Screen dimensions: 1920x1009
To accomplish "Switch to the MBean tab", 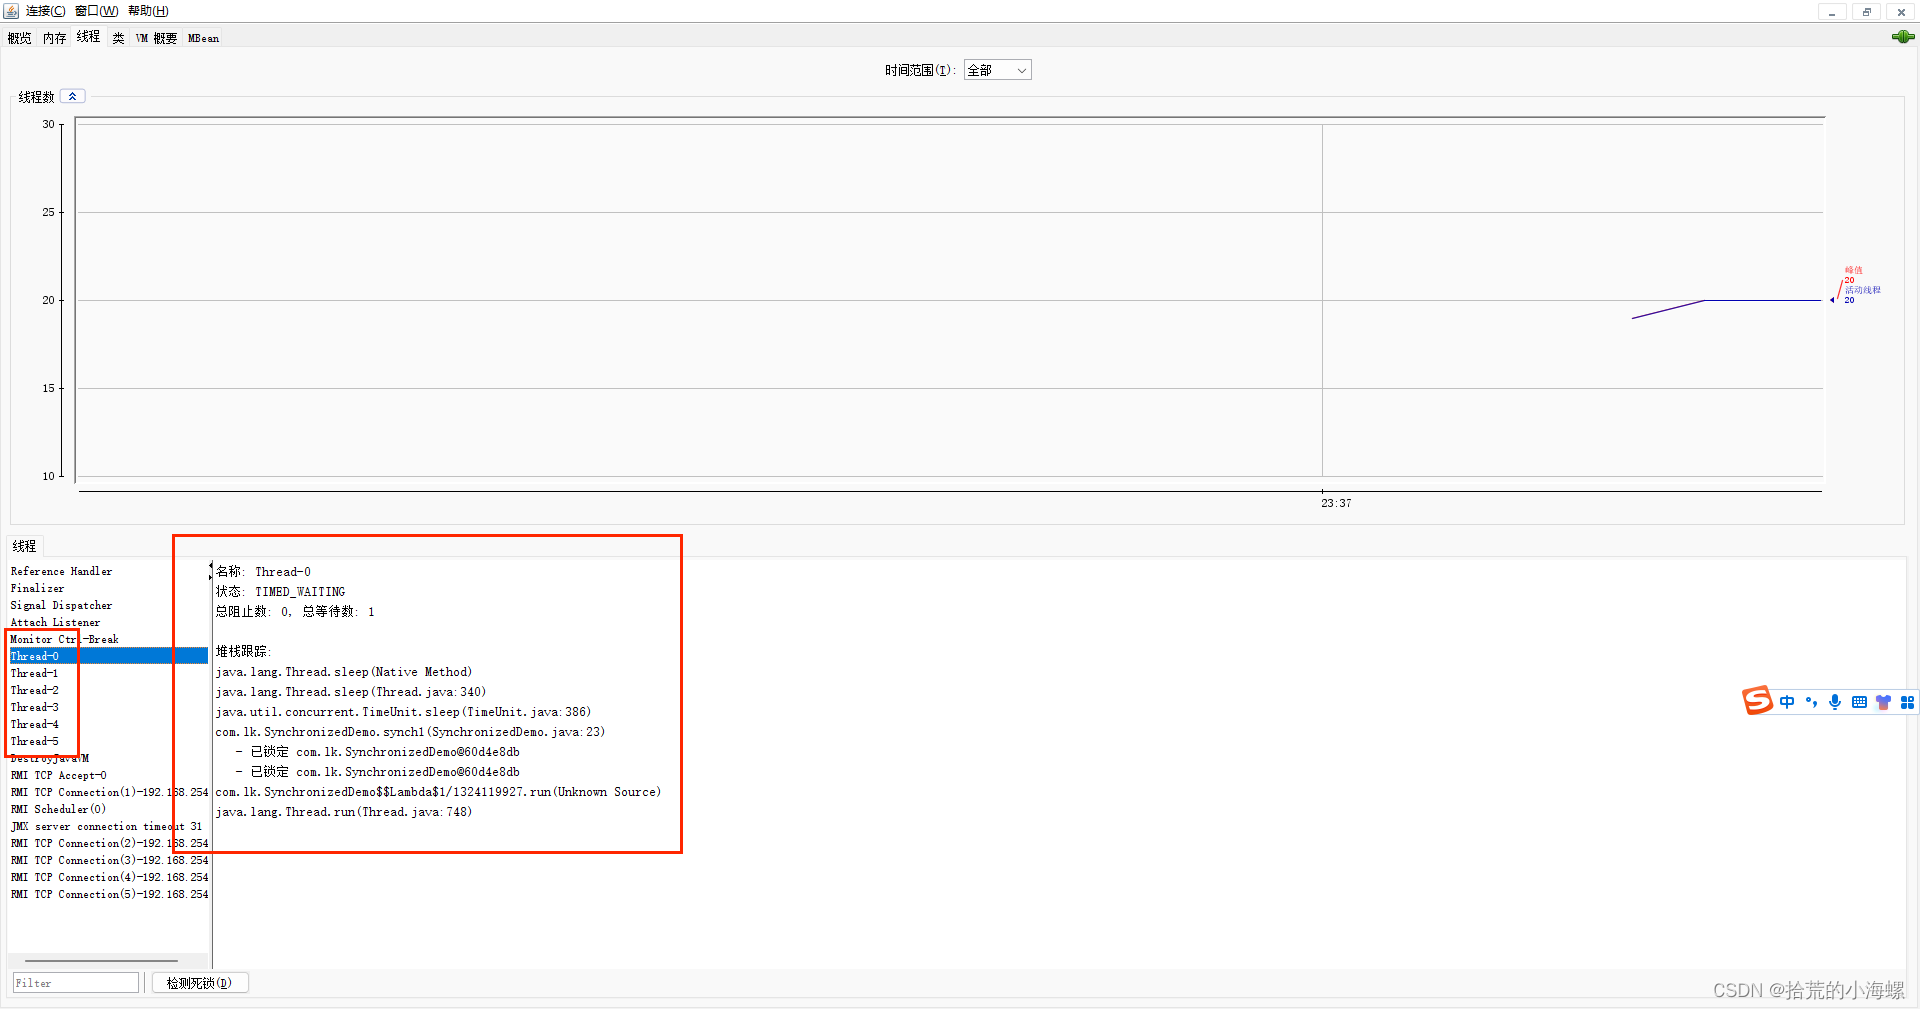I will coord(203,38).
